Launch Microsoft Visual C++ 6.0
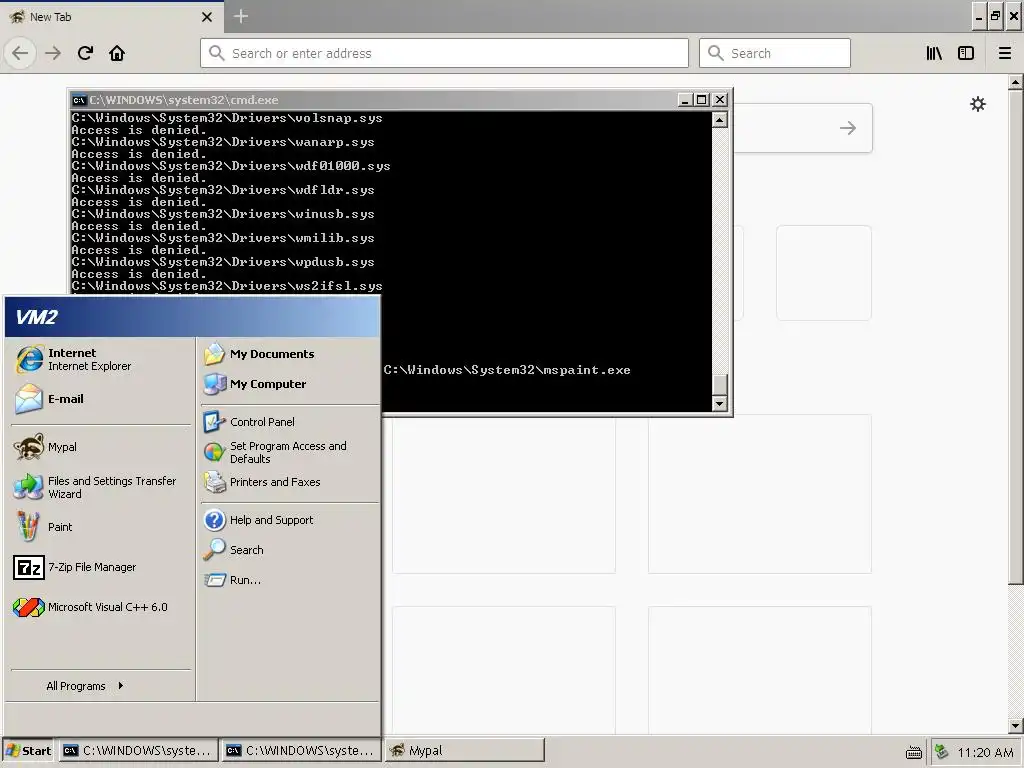 point(101,607)
